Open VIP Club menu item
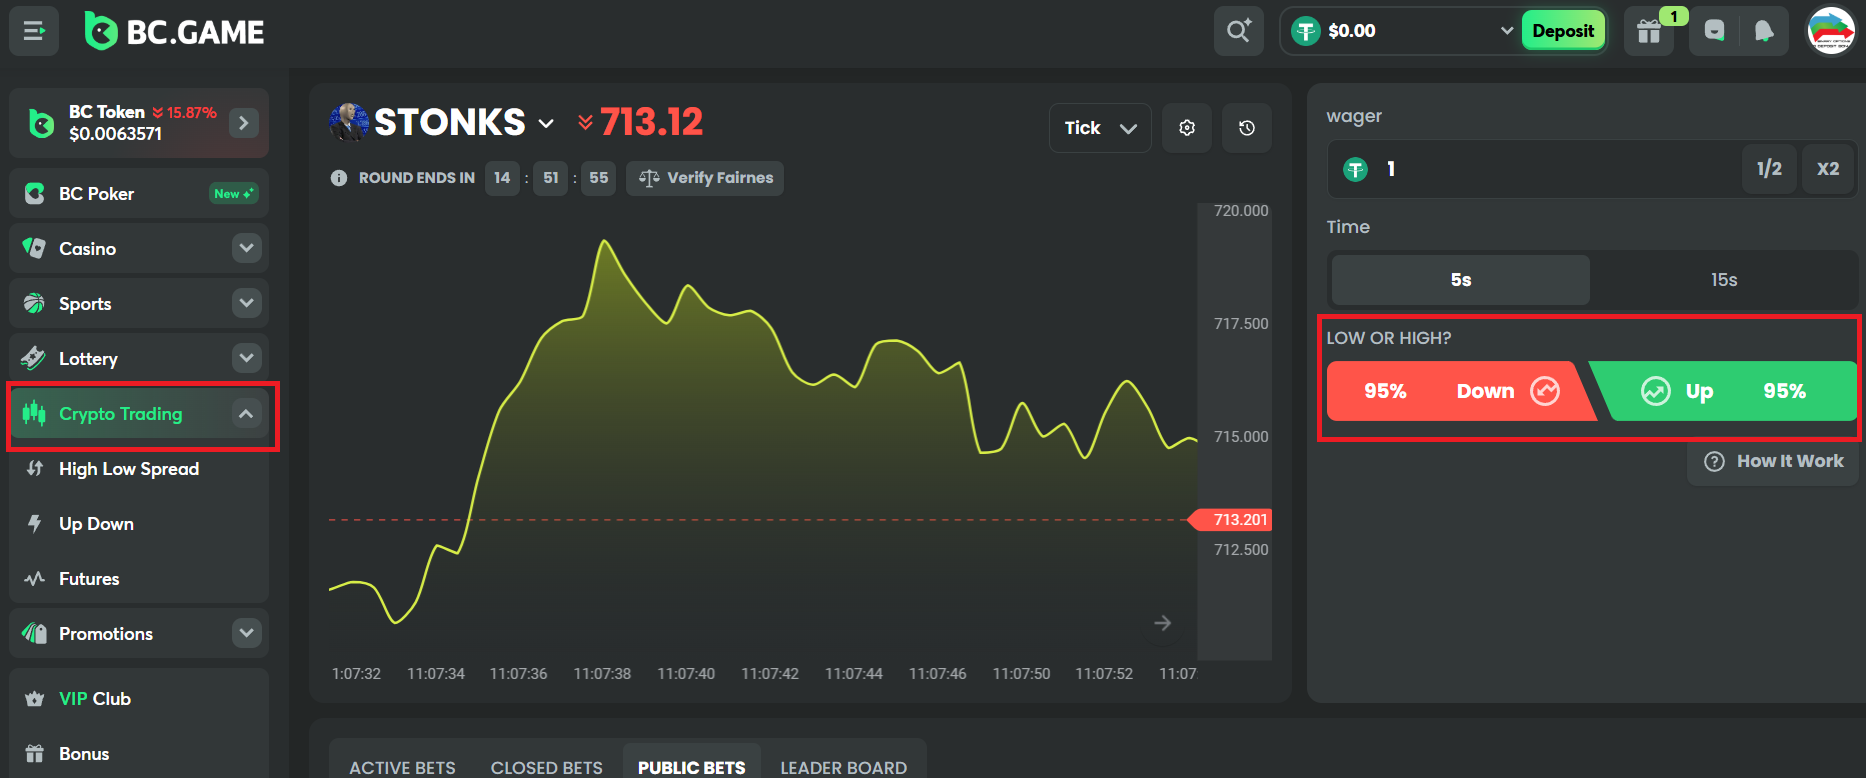The height and width of the screenshot is (778, 1866). pyautogui.click(x=139, y=699)
